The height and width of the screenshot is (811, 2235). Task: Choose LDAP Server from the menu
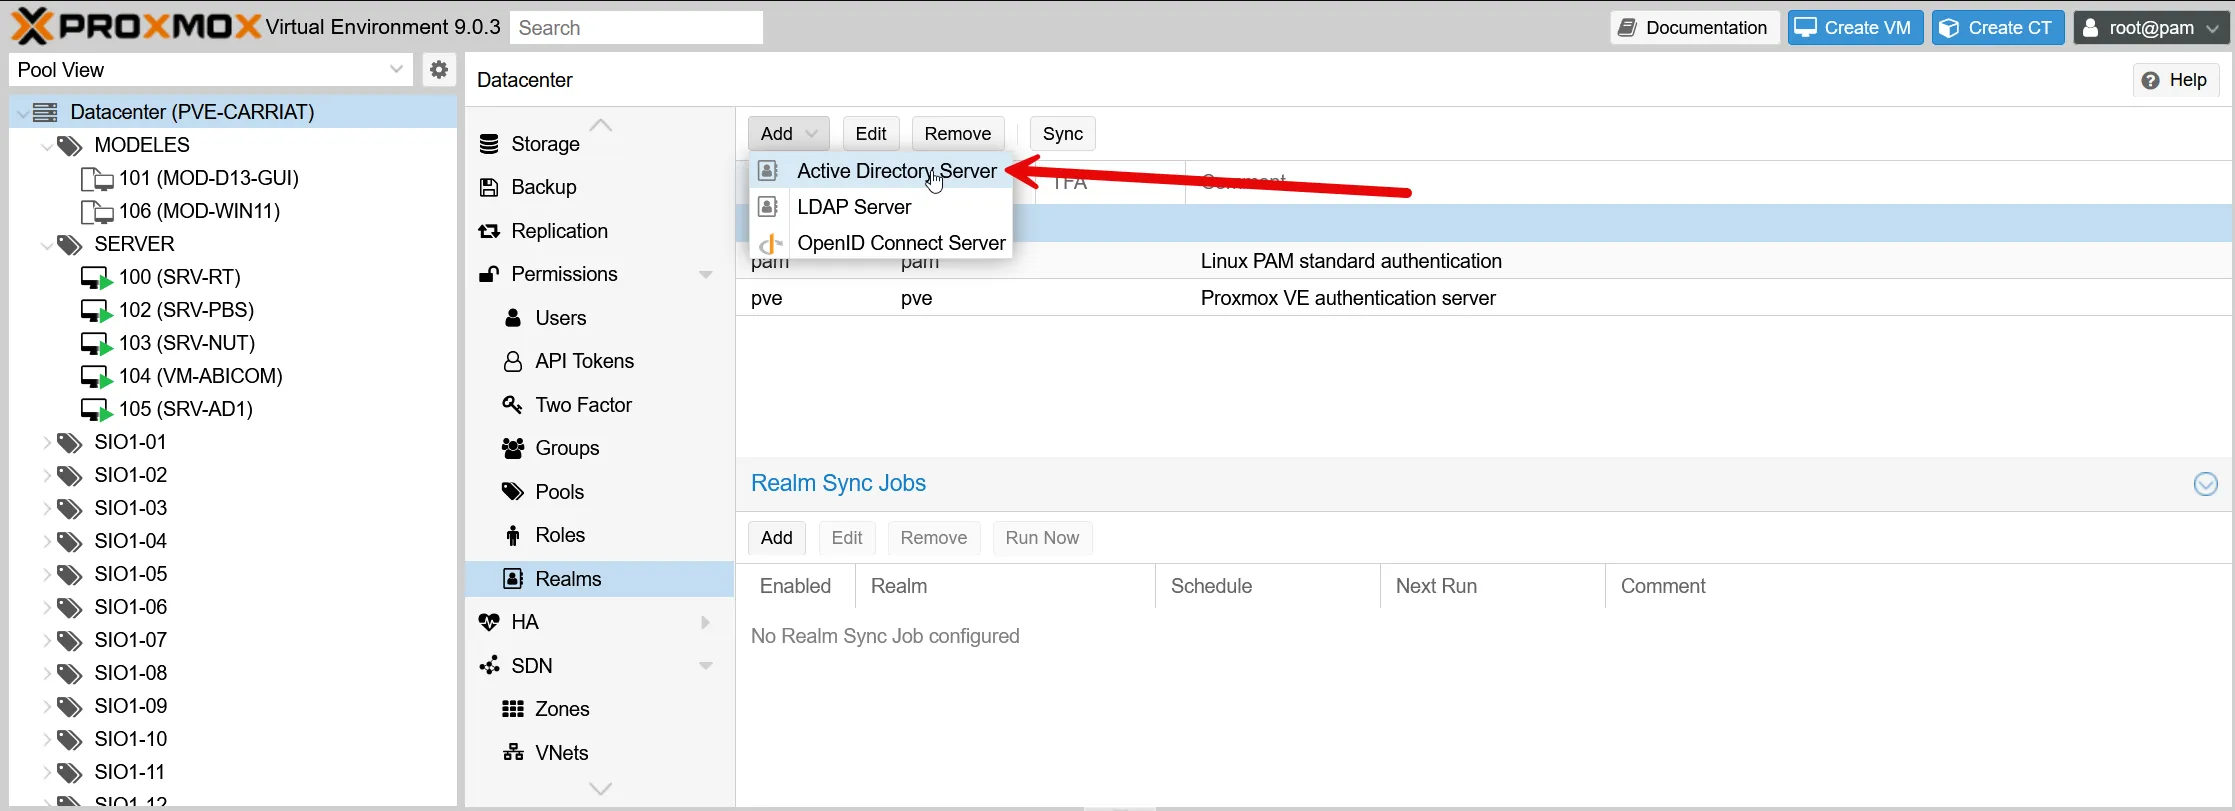tap(853, 207)
